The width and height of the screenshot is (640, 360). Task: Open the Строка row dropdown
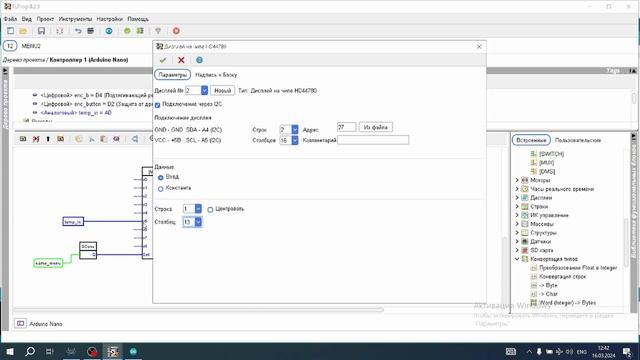coord(198,209)
